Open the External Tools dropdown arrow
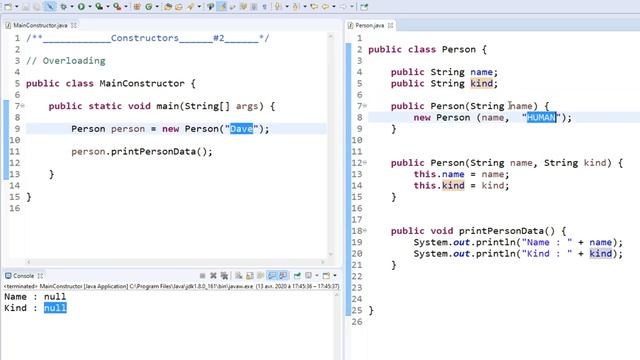Viewport: 640px width, 360px height. click(x=126, y=7)
